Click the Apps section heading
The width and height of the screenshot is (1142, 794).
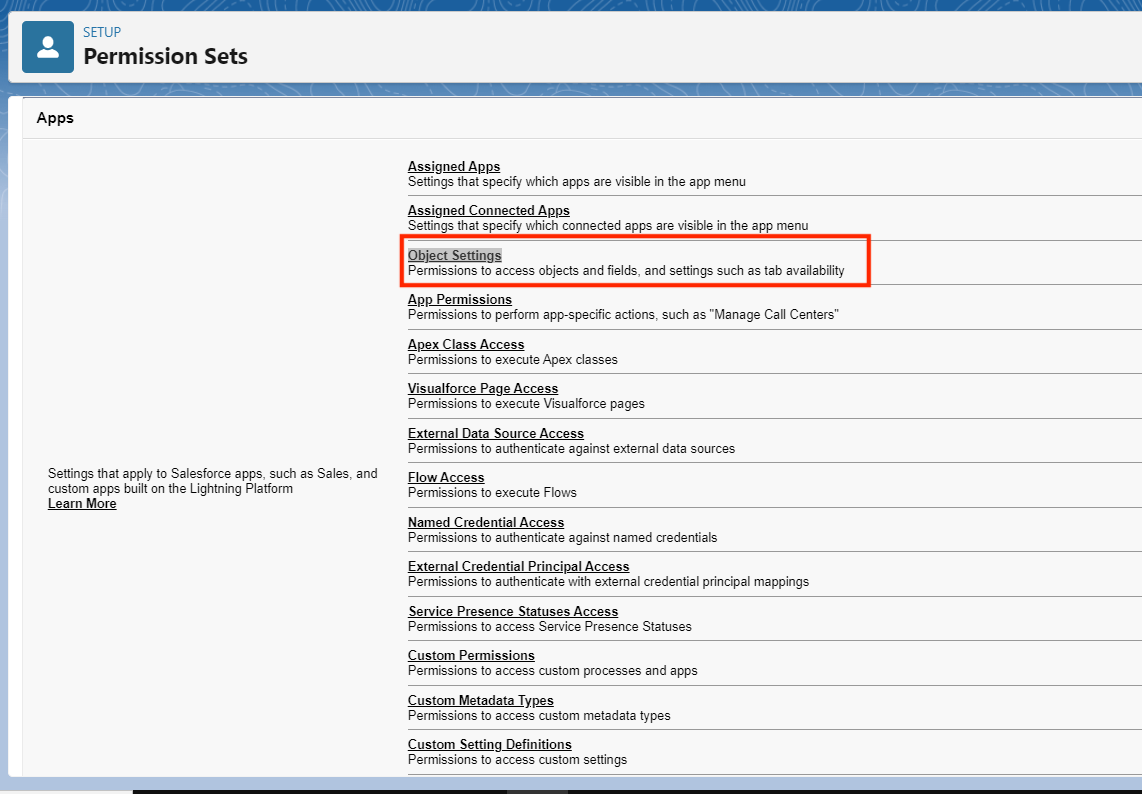pos(55,118)
